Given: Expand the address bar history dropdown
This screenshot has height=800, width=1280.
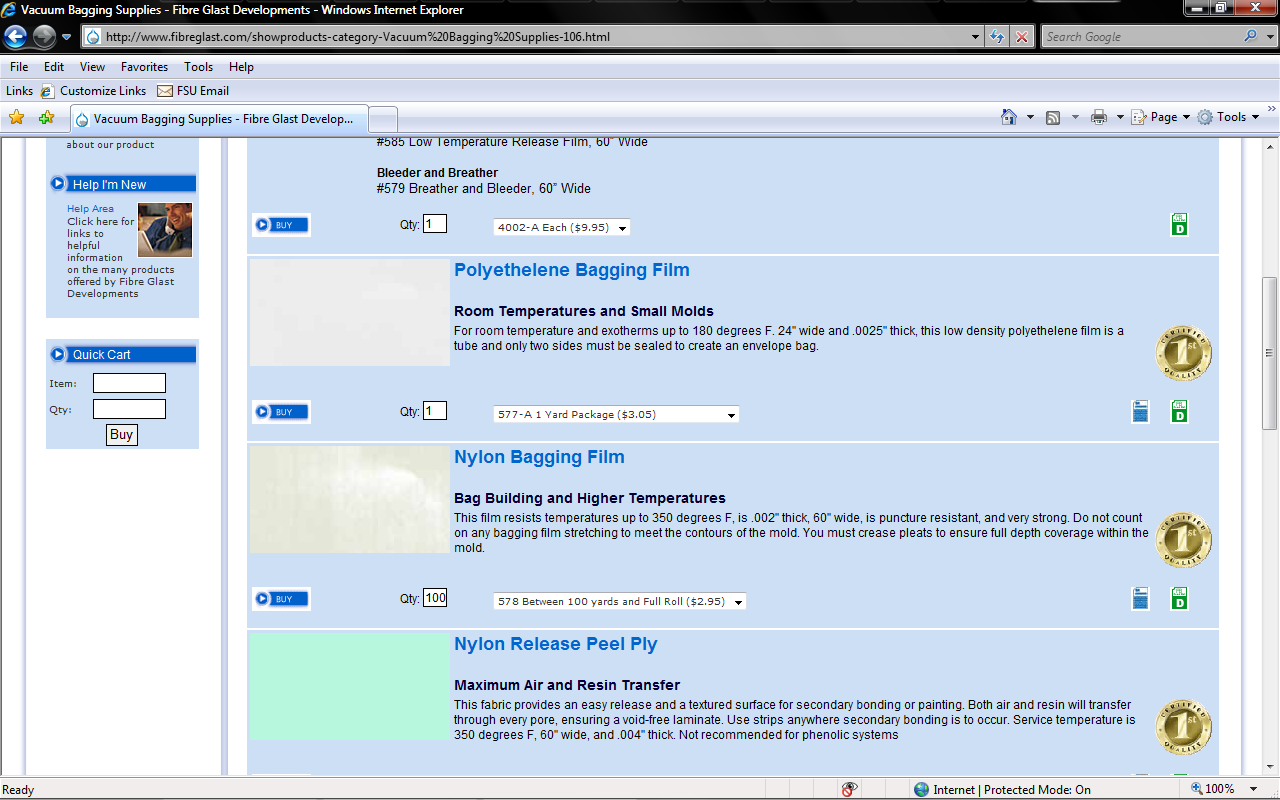Looking at the screenshot, I should pyautogui.click(x=976, y=37).
